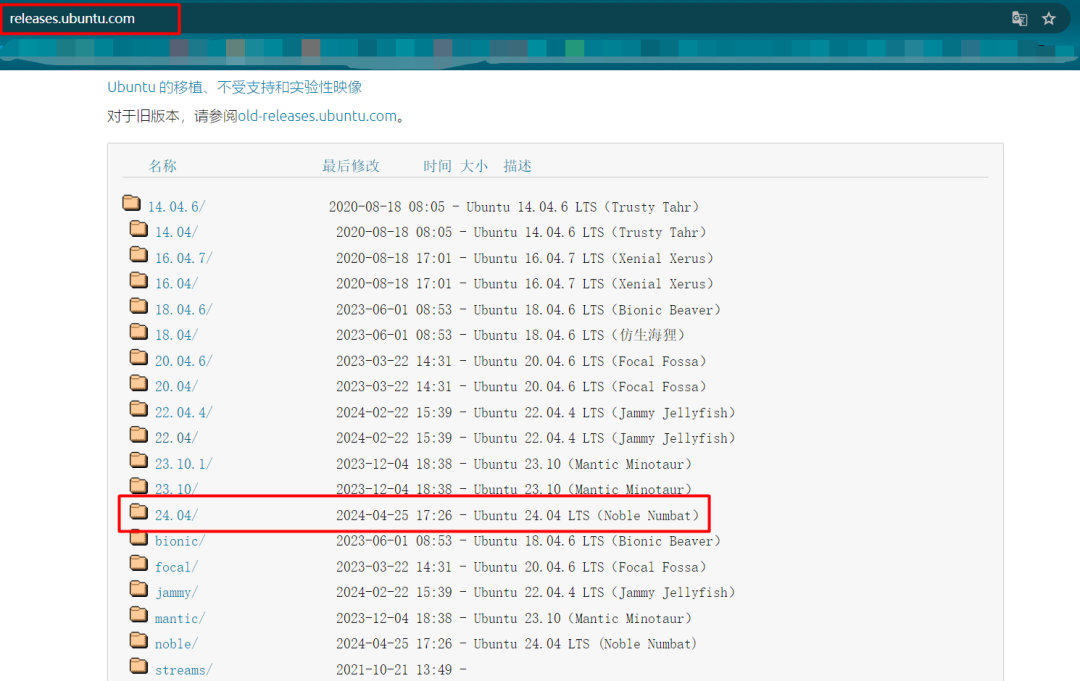
Task: Follow the old-releases.ubuntu.com link
Action: [x=318, y=116]
